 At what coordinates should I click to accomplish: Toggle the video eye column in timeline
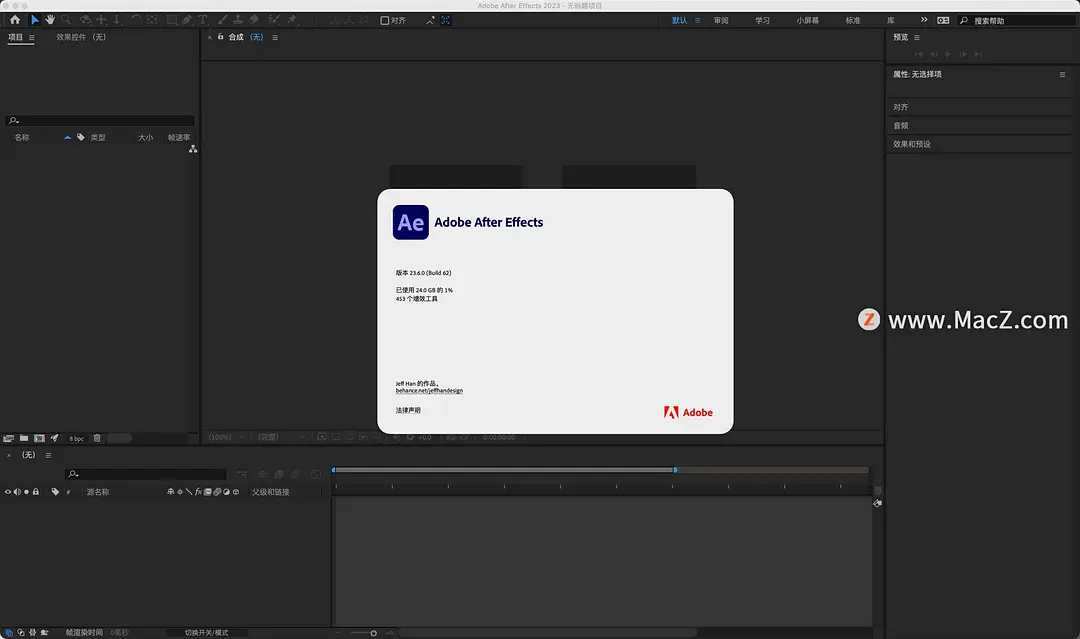tap(8, 492)
